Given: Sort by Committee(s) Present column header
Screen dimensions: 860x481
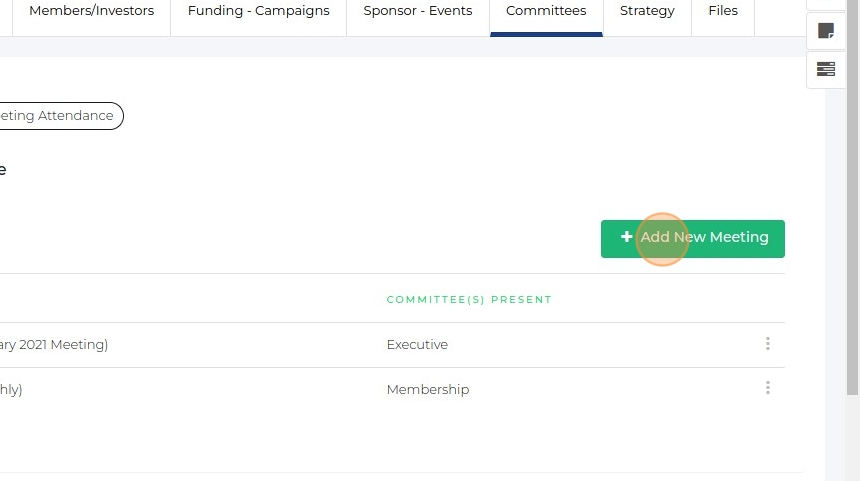Looking at the screenshot, I should (469, 300).
